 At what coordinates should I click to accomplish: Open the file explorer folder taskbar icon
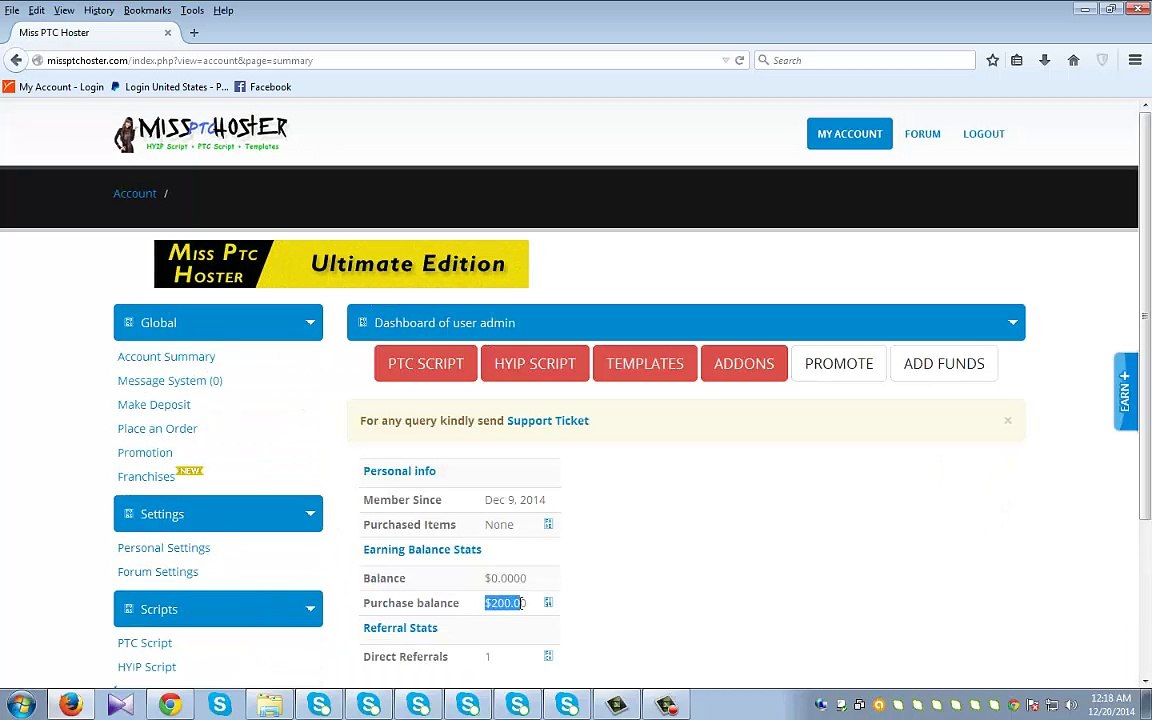pos(270,705)
